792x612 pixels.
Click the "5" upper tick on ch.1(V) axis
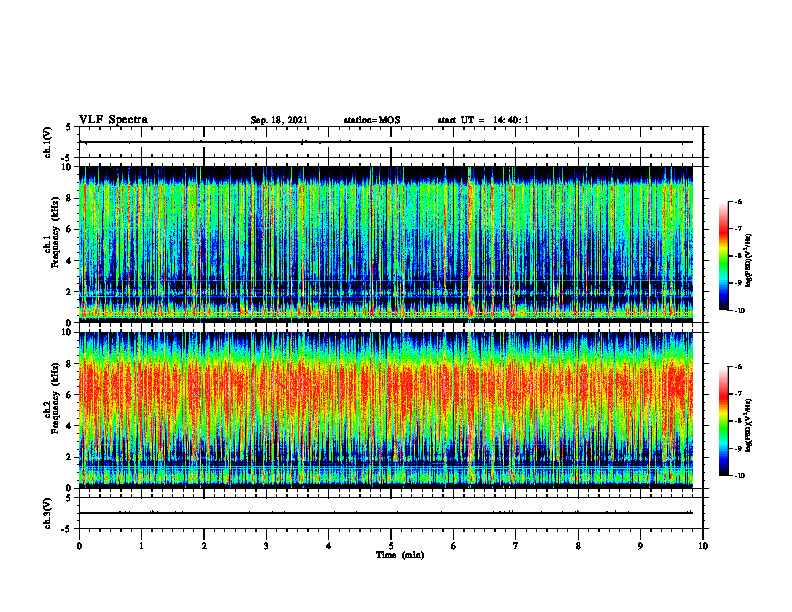click(69, 127)
